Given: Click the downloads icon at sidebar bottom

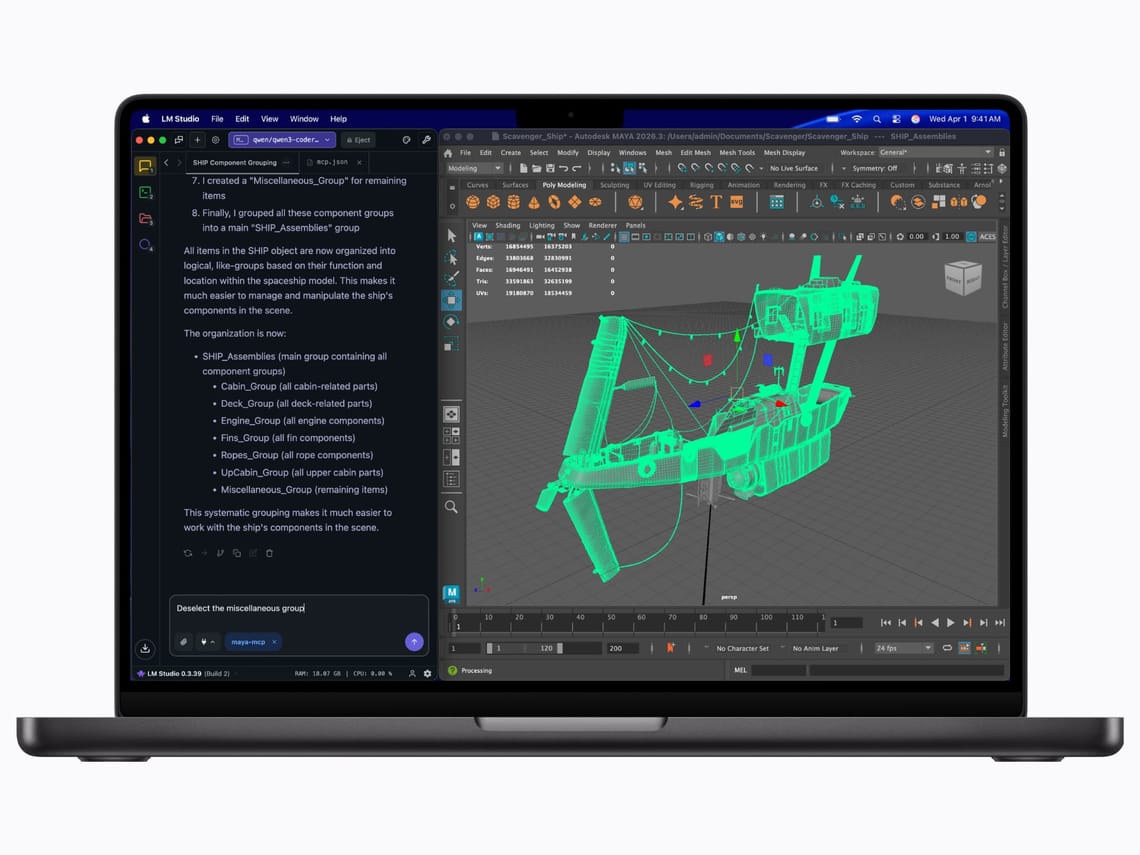Looking at the screenshot, I should pyautogui.click(x=145, y=648).
